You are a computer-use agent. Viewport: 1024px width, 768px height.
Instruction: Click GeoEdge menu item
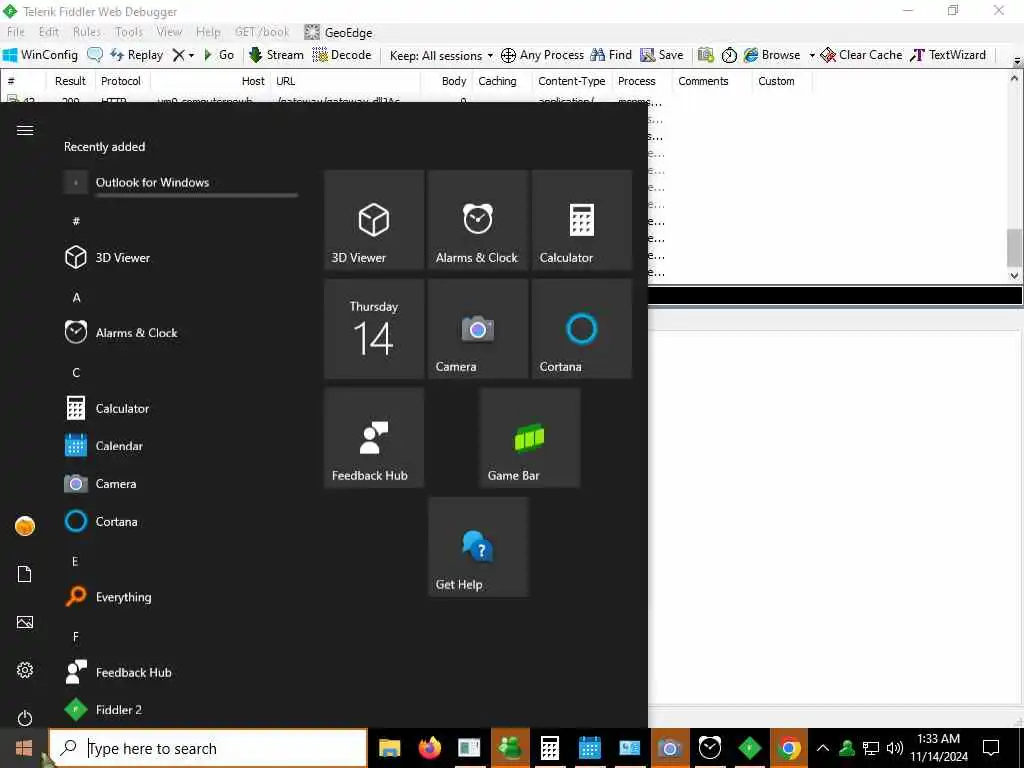[x=338, y=32]
